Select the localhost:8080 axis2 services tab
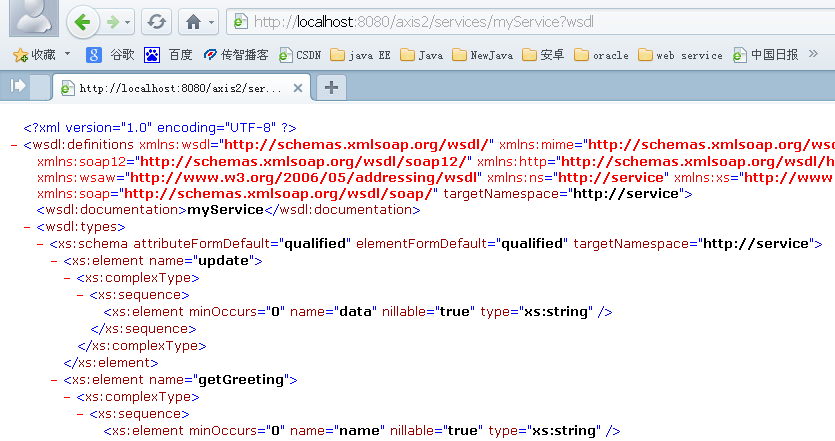The width and height of the screenshot is (835, 441). [x=180, y=88]
